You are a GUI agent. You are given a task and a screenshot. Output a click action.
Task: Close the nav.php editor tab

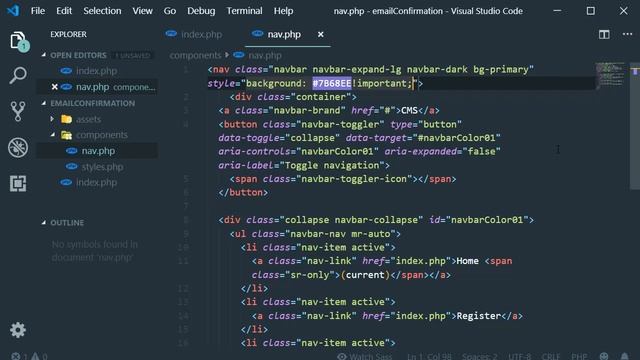click(x=321, y=35)
